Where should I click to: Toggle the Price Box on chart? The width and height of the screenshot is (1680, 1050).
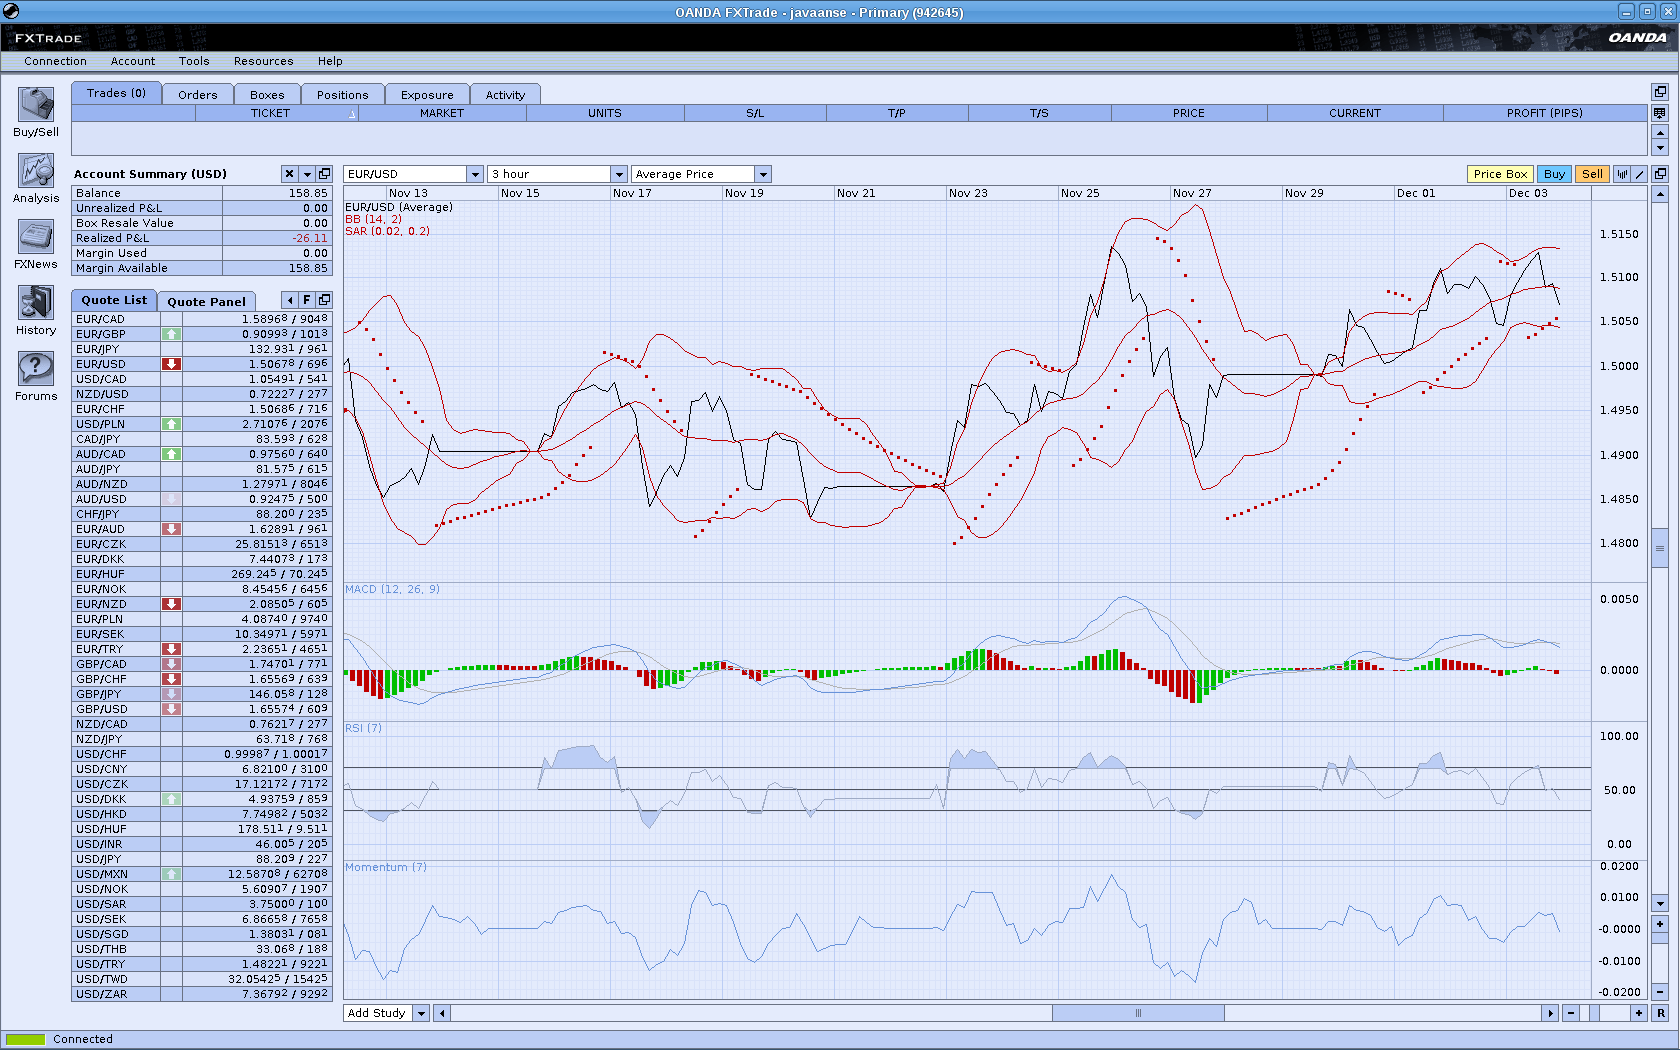coord(1500,174)
